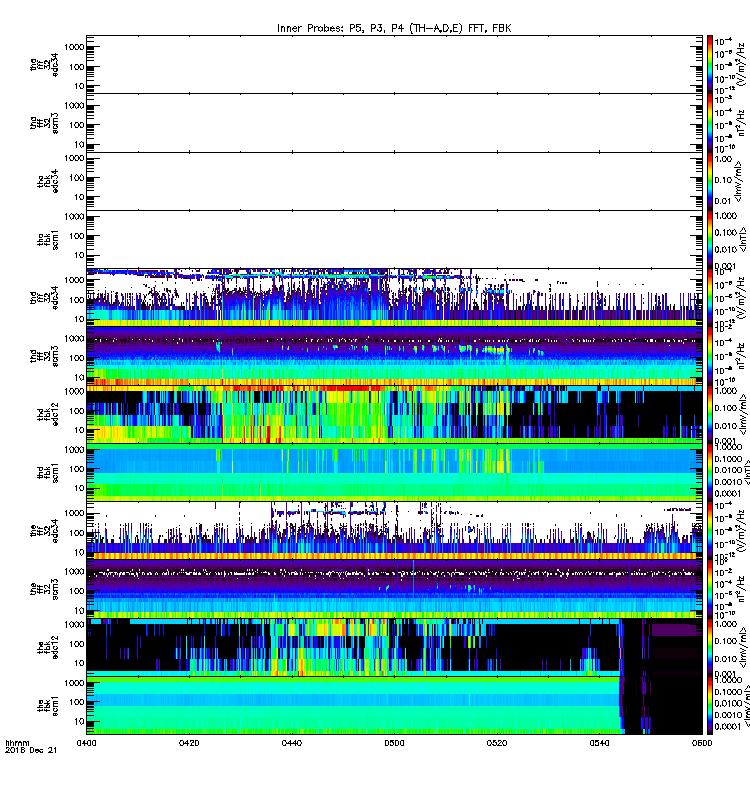Click the color bar beside the fbk edc12 panel
This screenshot has width=750, height=800.
pos(710,647)
